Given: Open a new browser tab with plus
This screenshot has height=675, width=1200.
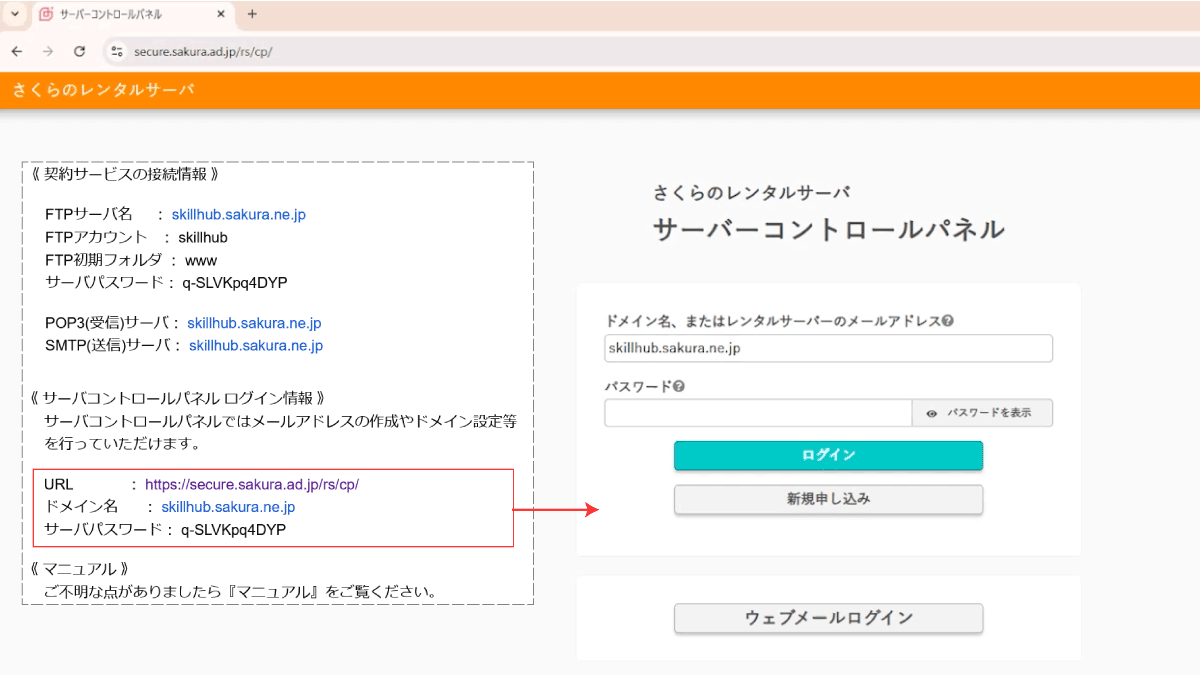Looking at the screenshot, I should coord(252,14).
